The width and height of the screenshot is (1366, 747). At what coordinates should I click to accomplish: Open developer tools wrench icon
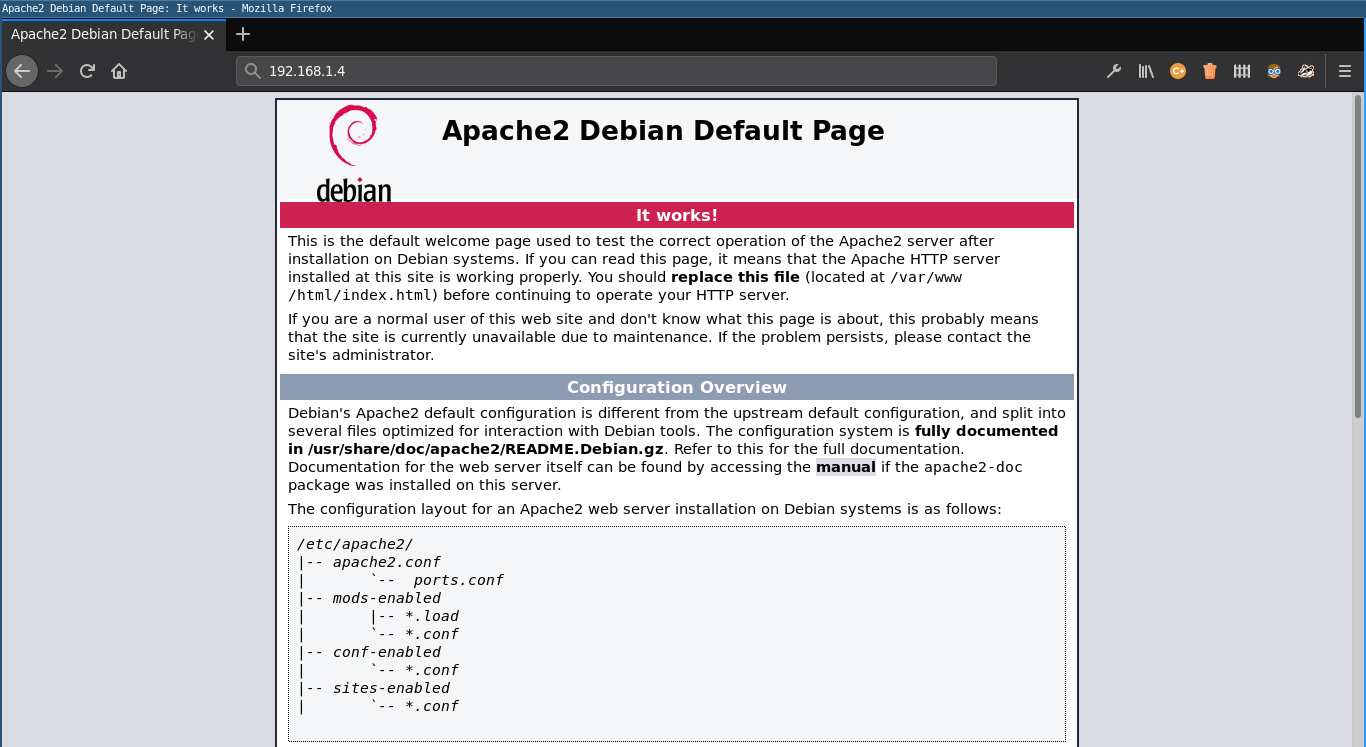[x=1114, y=71]
